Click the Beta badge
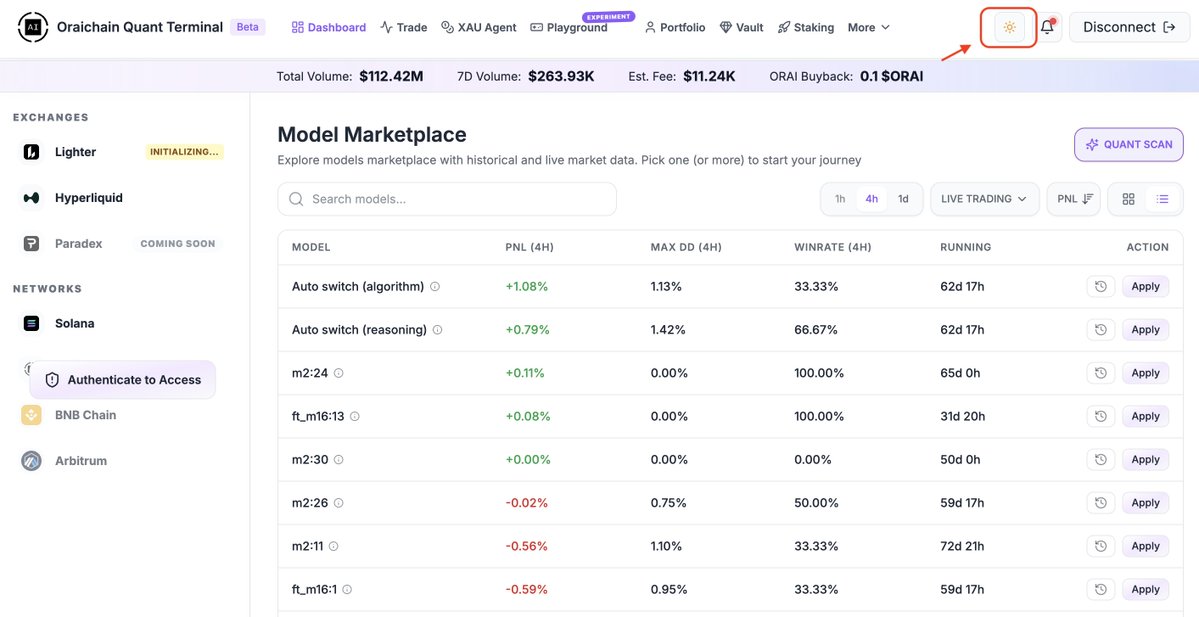This screenshot has height=617, width=1199. point(248,27)
